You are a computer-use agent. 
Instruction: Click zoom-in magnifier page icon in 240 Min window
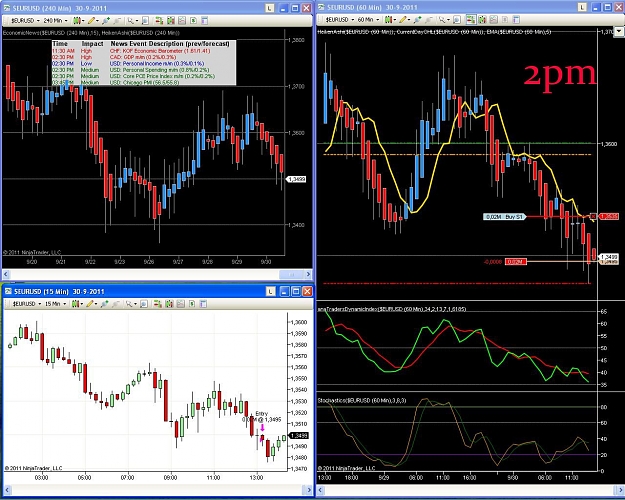pyautogui.click(x=145, y=20)
